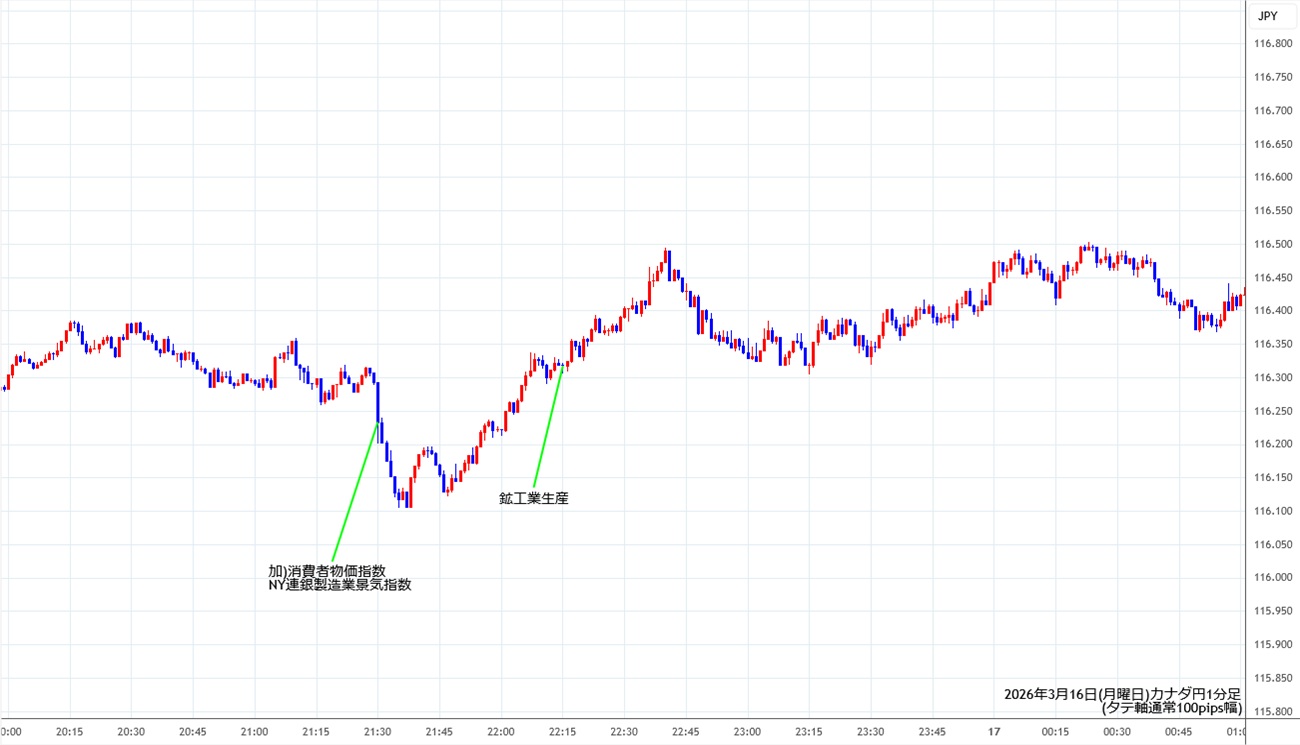Click the 23:45 time axis label

pos(932,732)
